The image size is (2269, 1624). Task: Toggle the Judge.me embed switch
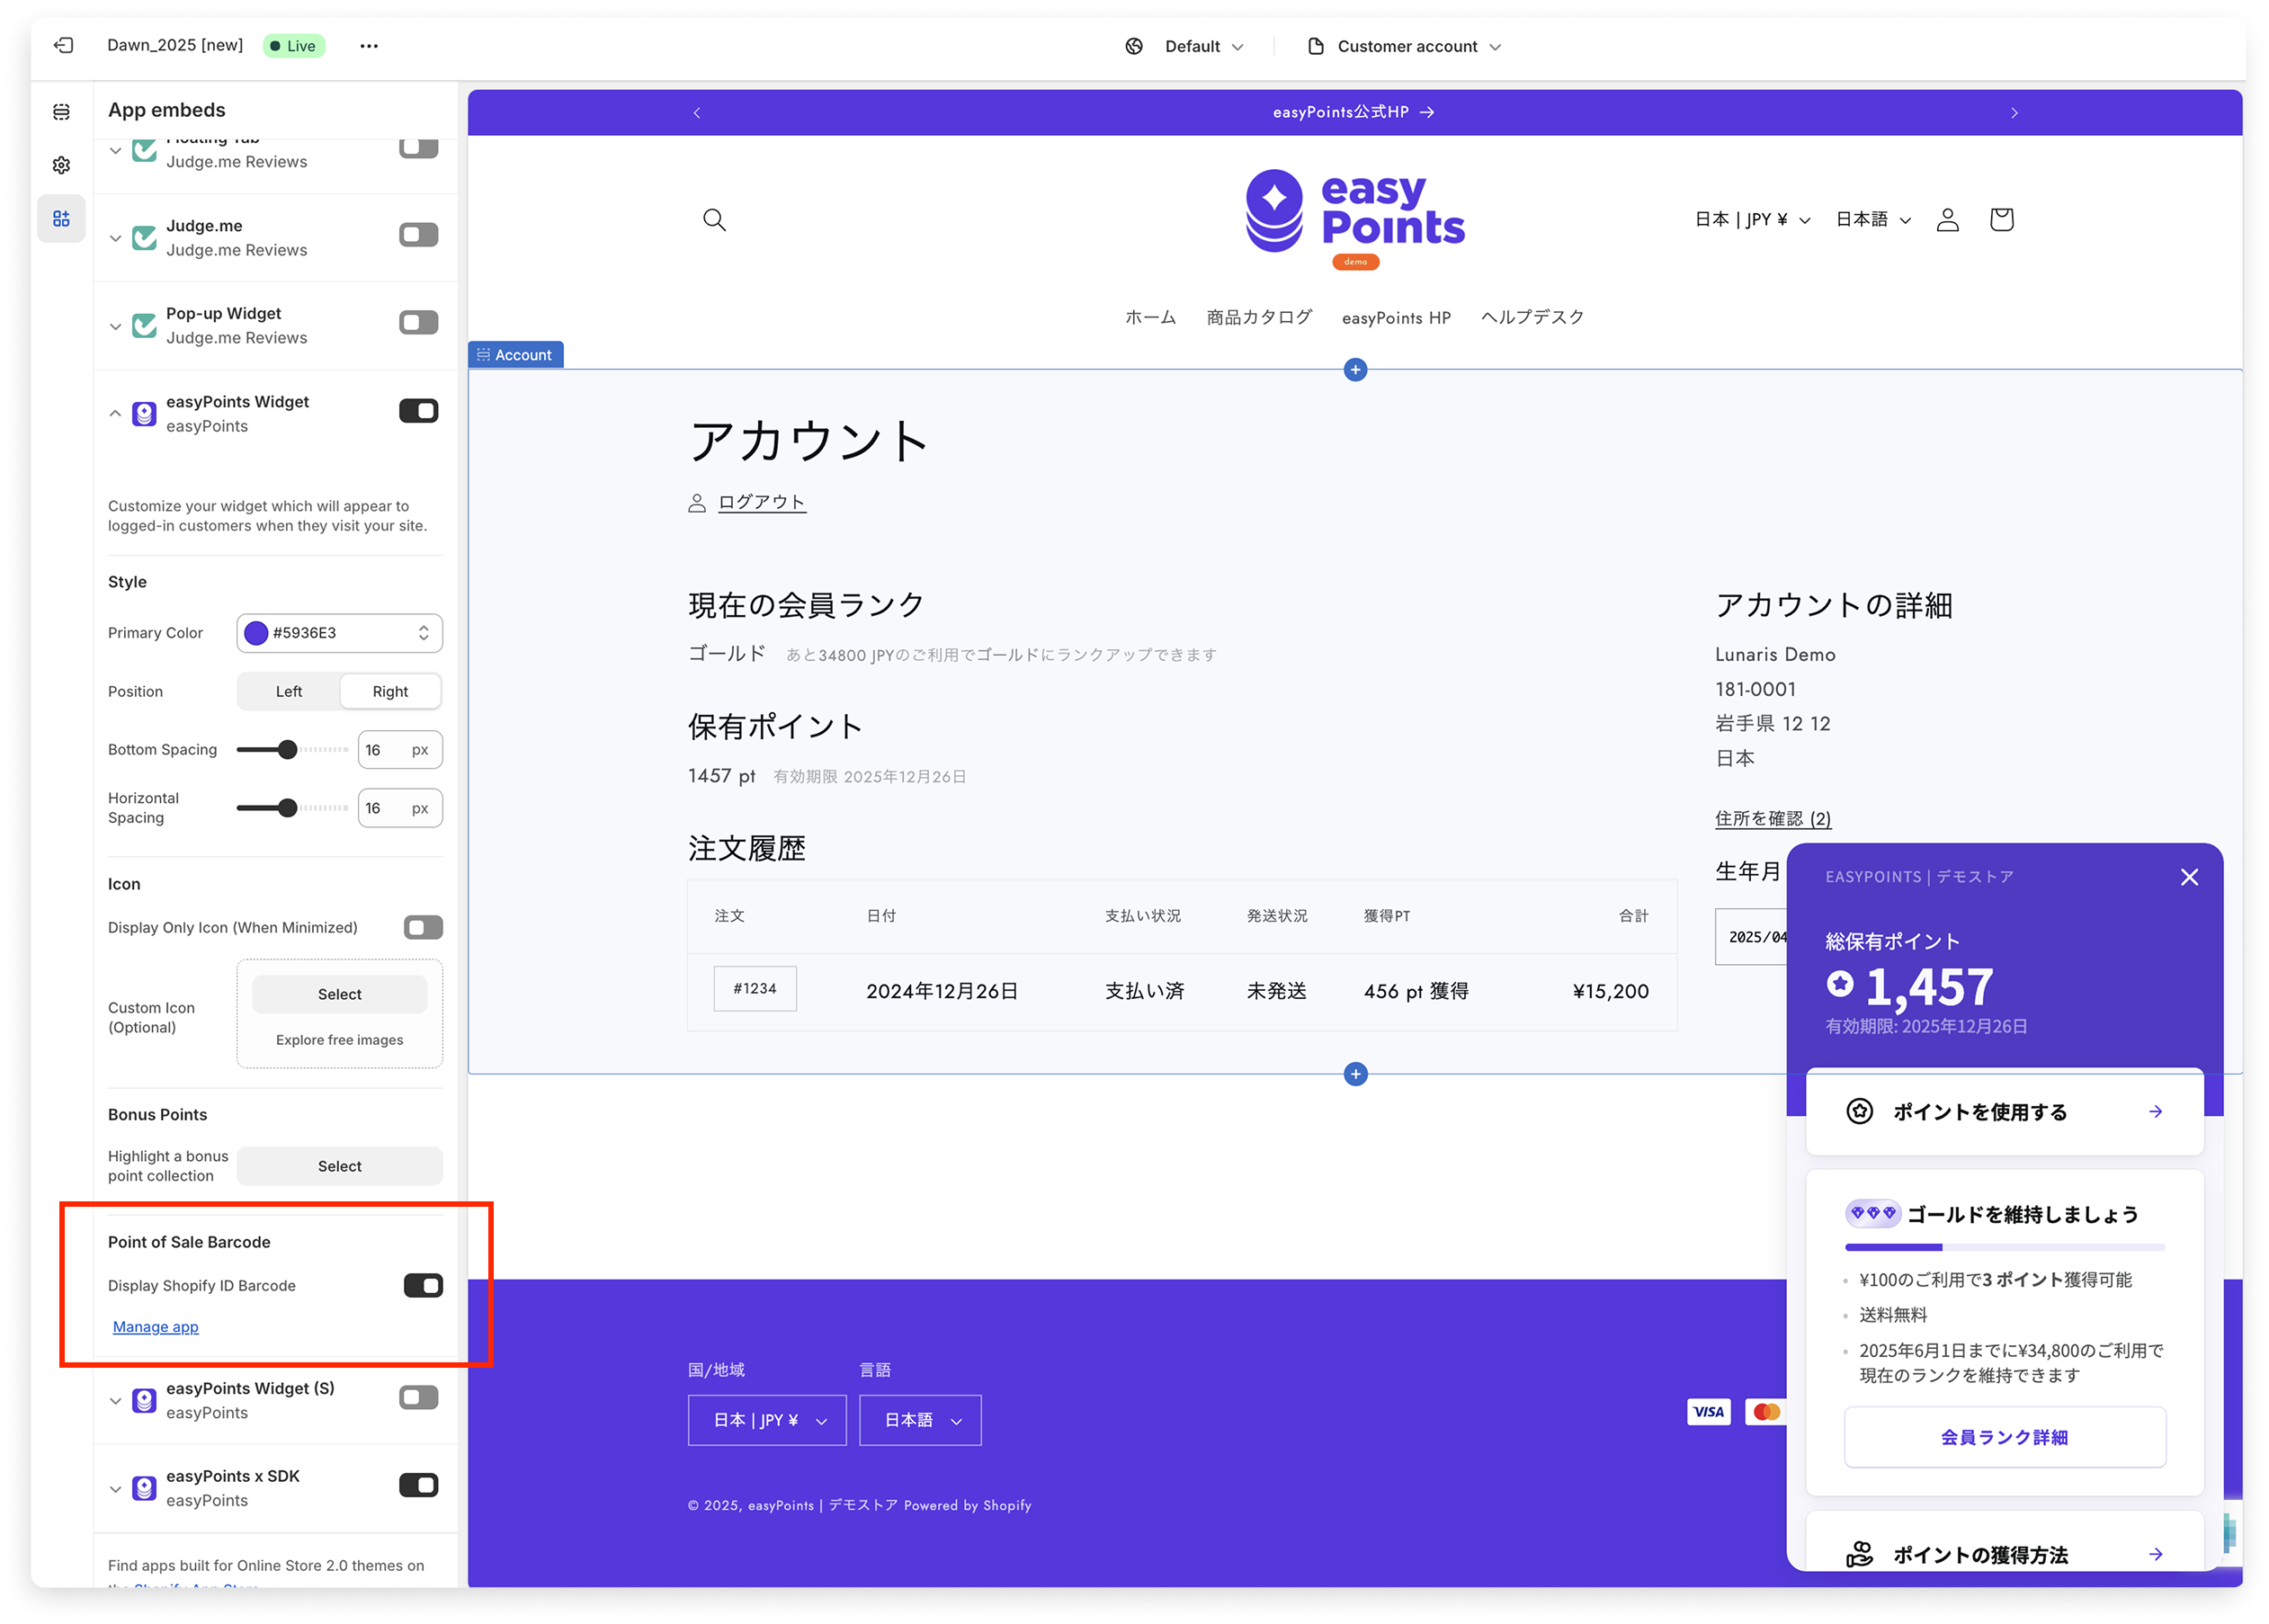pyautogui.click(x=418, y=234)
